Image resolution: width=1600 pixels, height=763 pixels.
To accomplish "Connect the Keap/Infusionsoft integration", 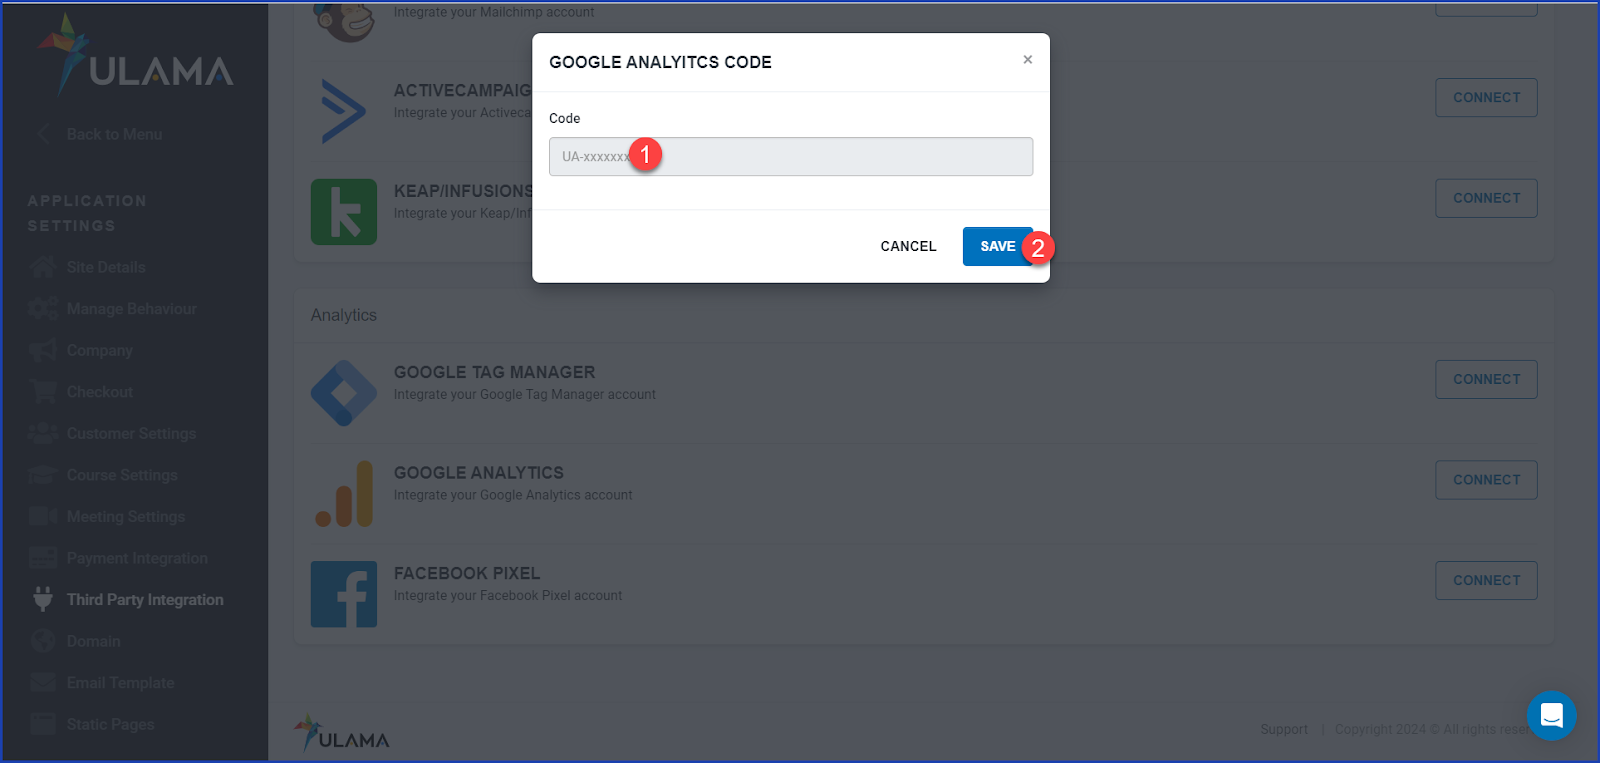I will click(1486, 198).
